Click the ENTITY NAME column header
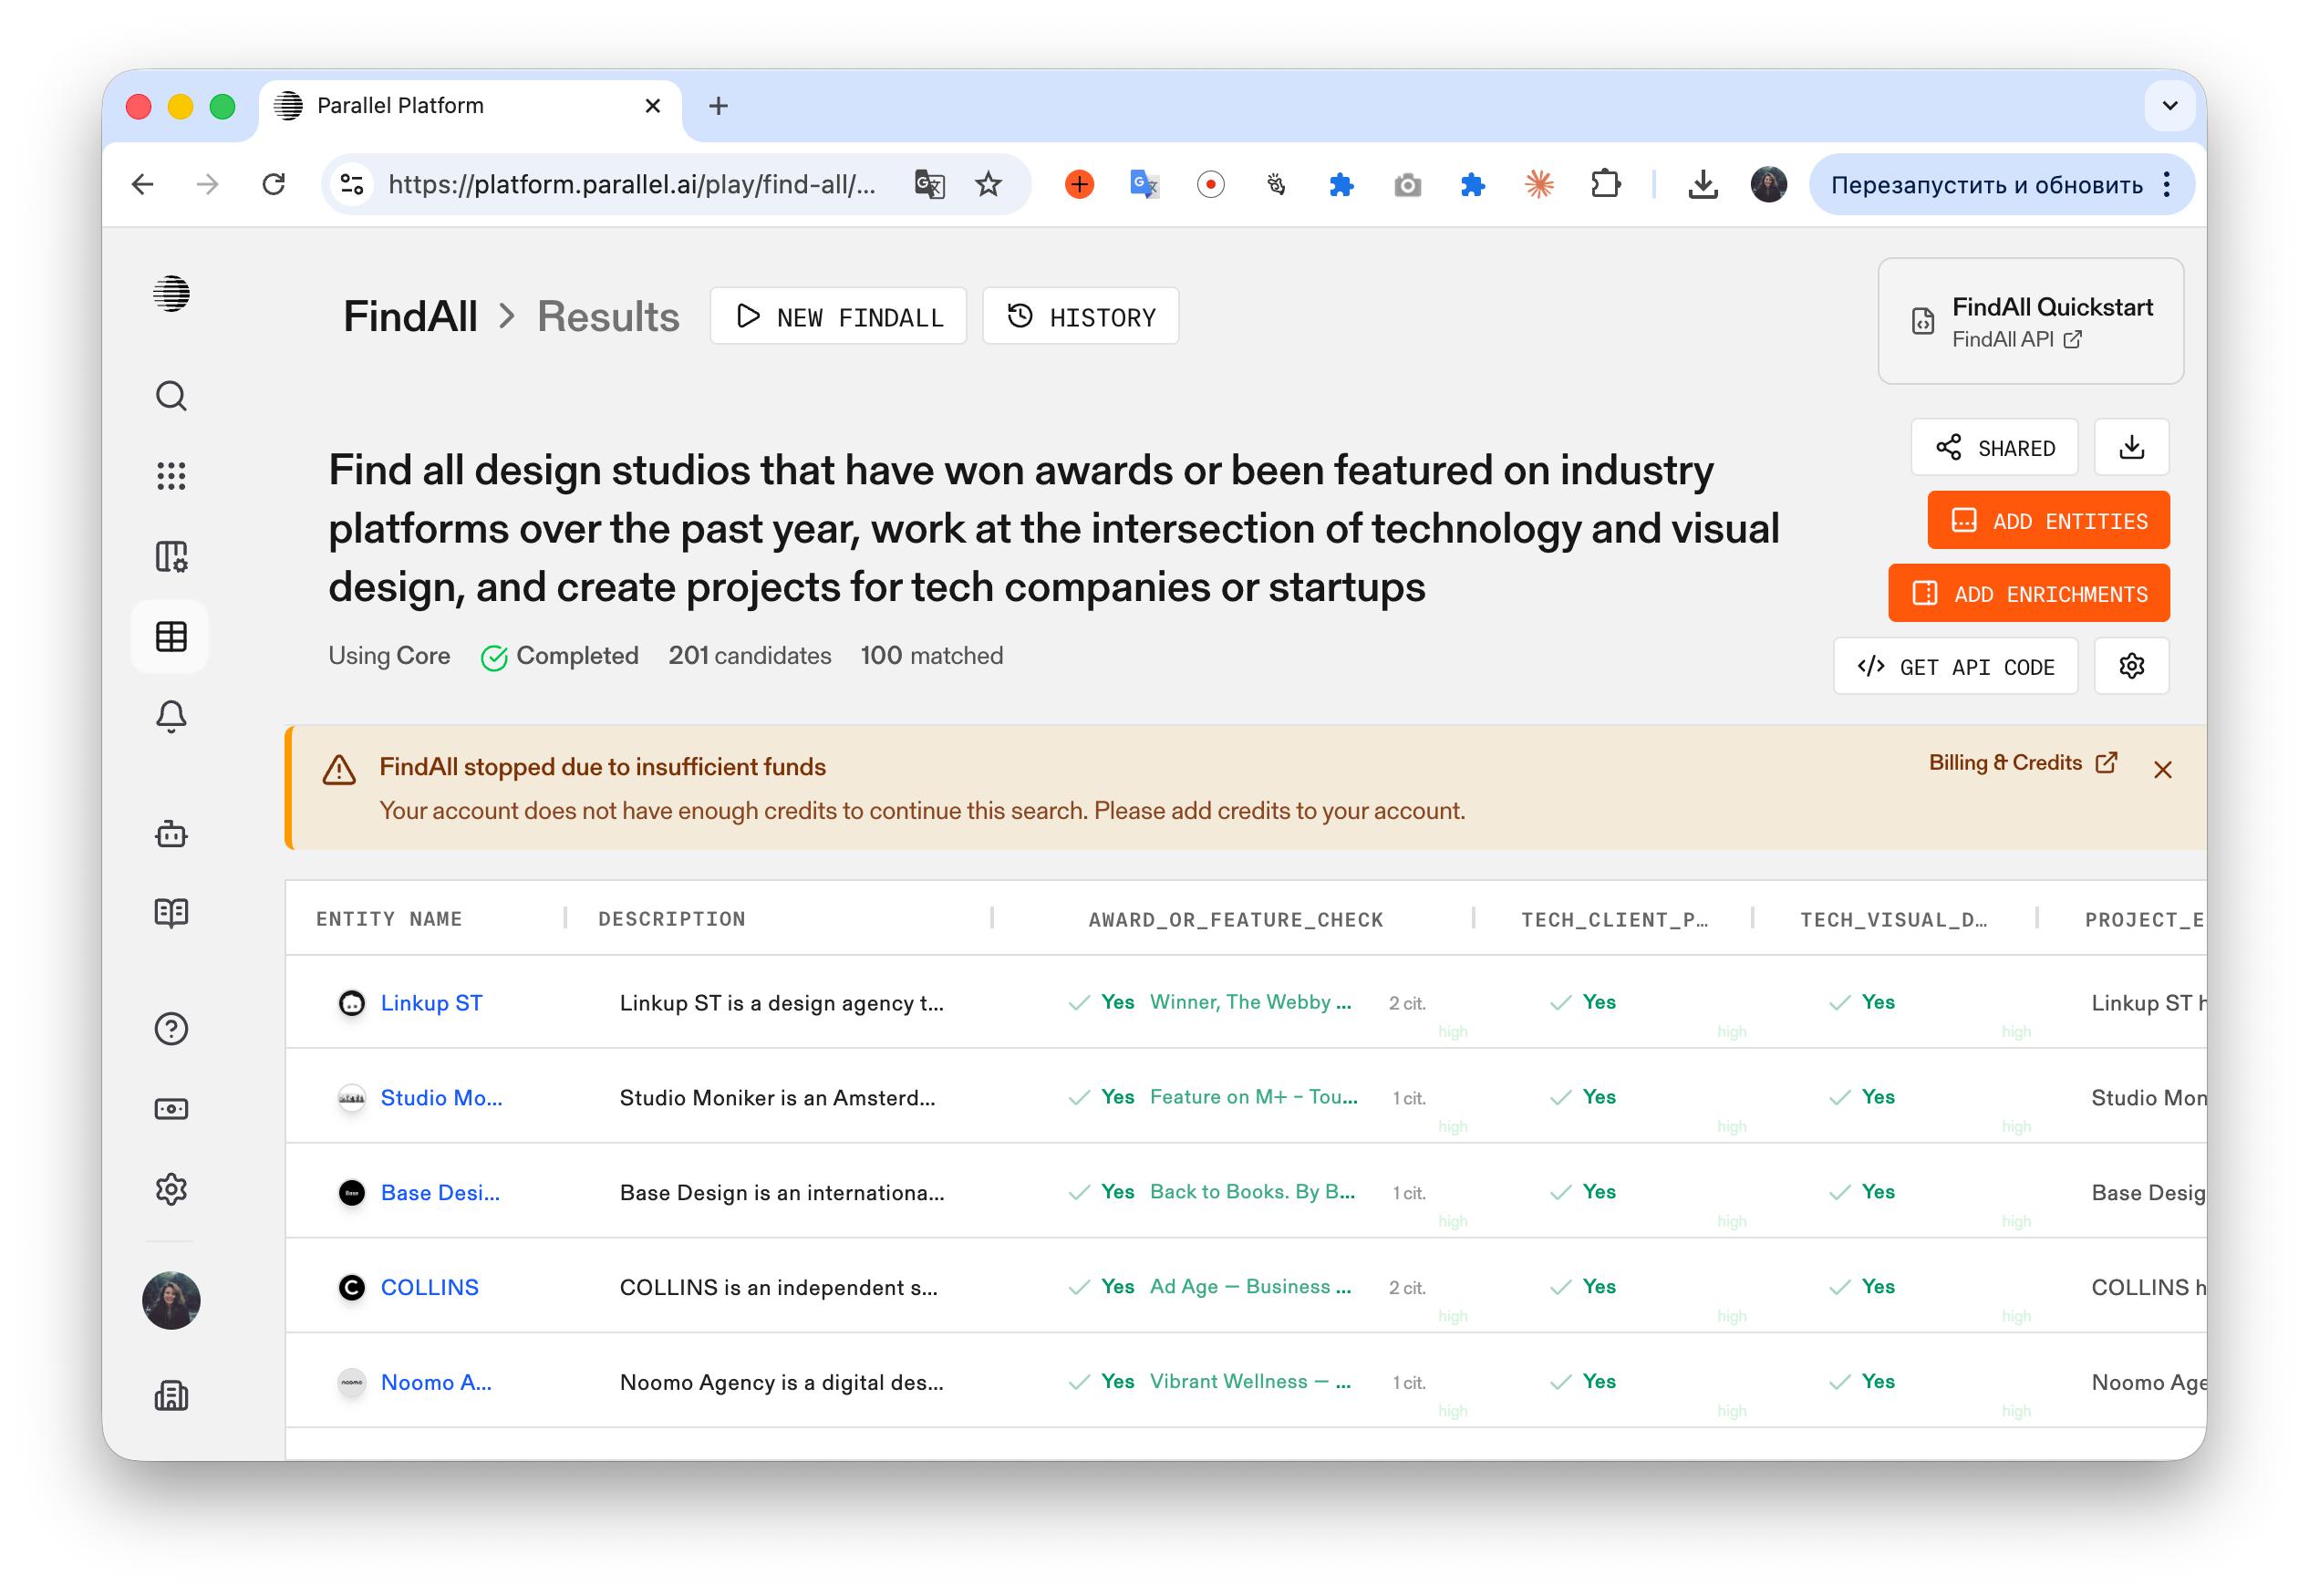2309x1596 pixels. [389, 919]
